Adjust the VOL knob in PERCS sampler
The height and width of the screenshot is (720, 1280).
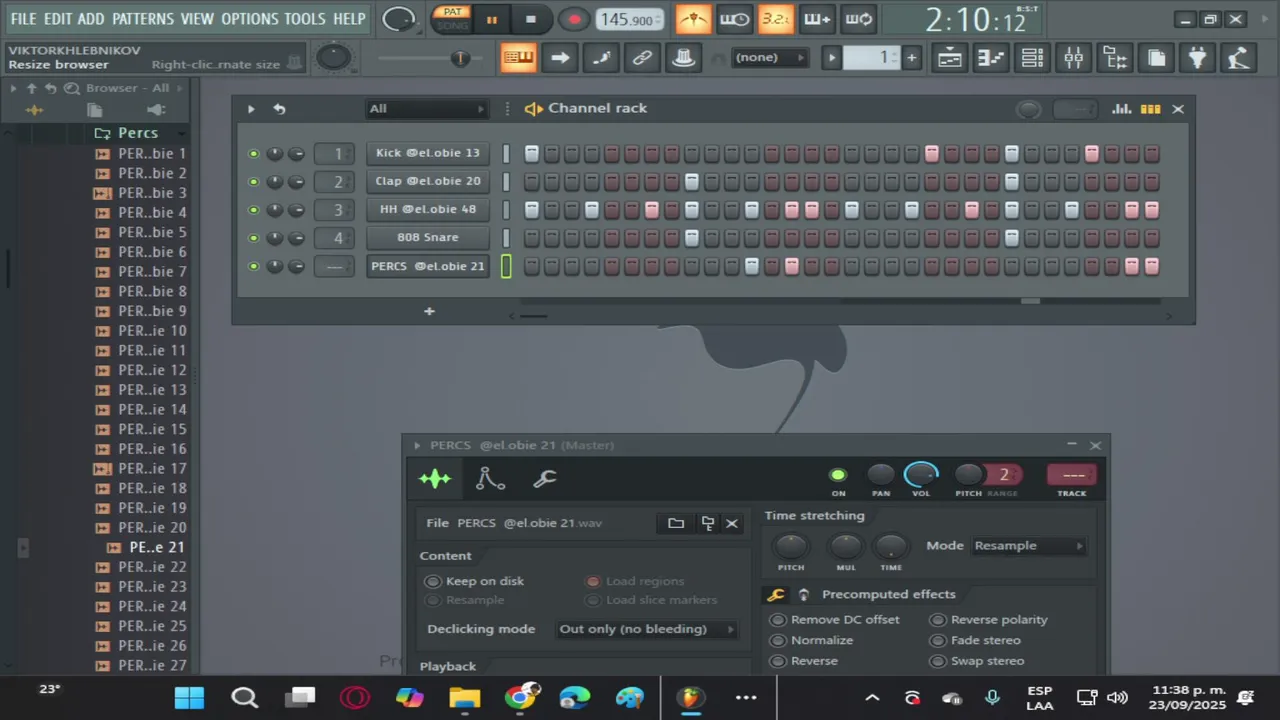pos(921,475)
